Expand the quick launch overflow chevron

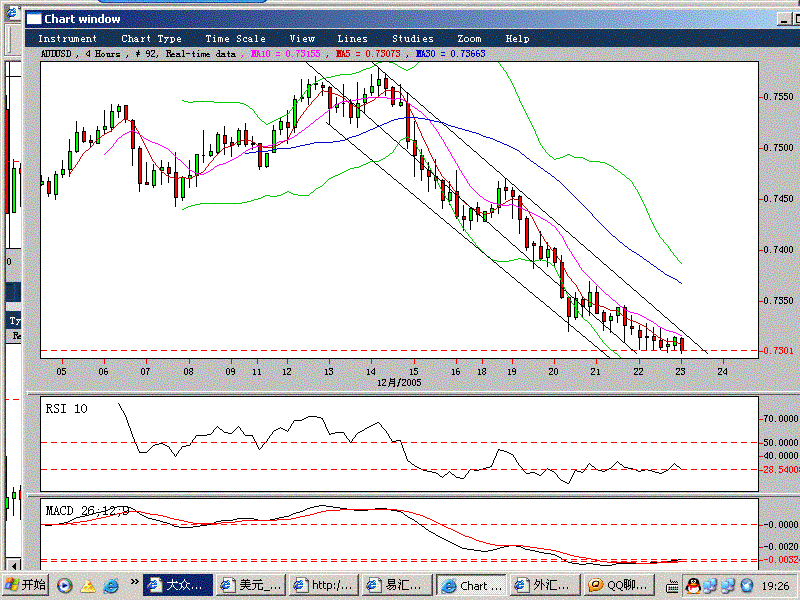click(x=135, y=582)
